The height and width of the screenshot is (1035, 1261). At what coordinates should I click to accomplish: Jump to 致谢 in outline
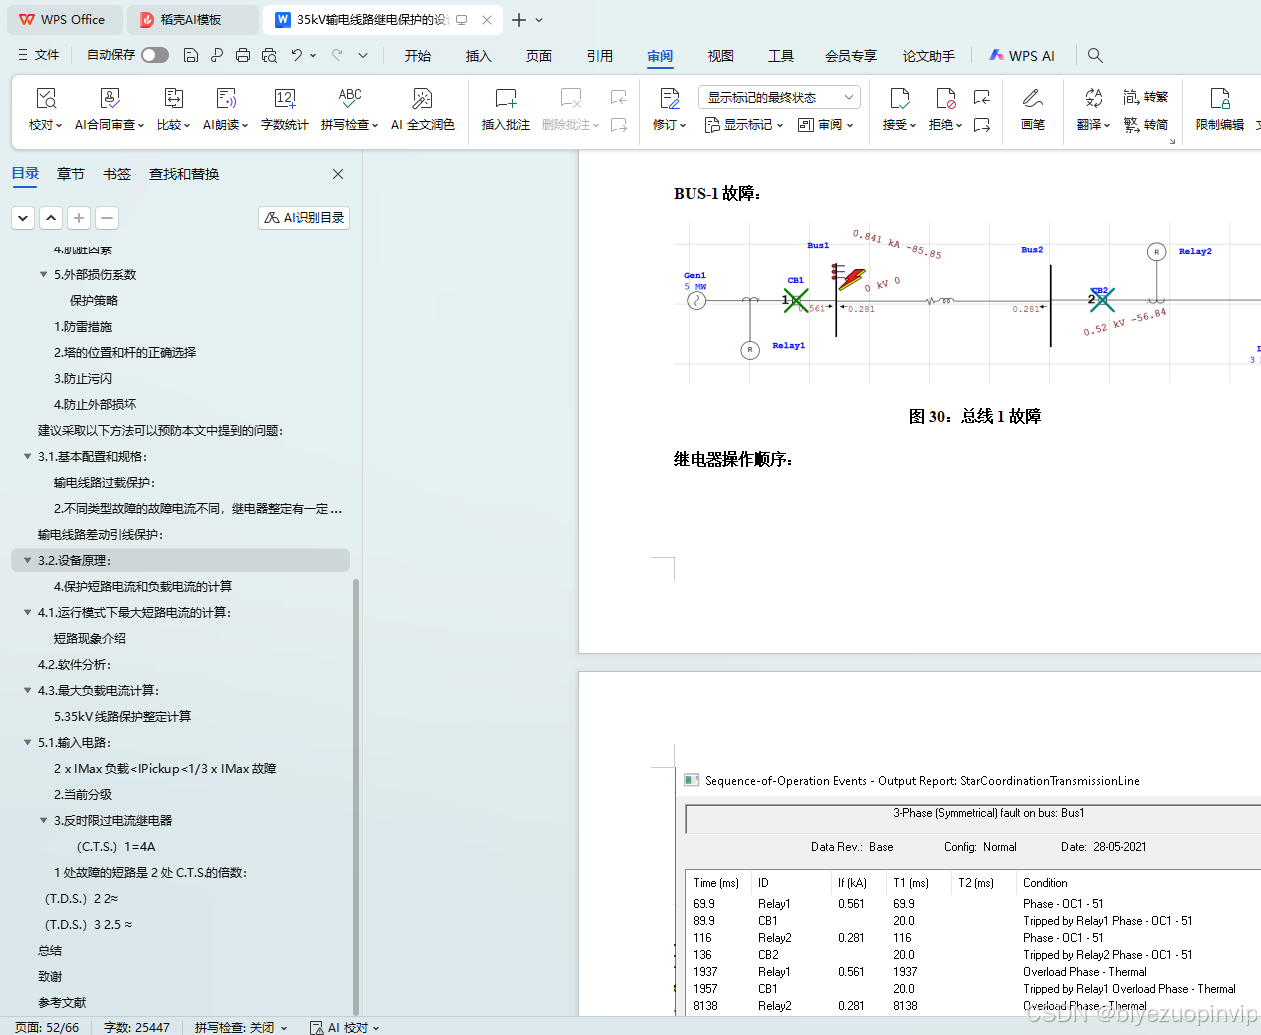coord(50,976)
